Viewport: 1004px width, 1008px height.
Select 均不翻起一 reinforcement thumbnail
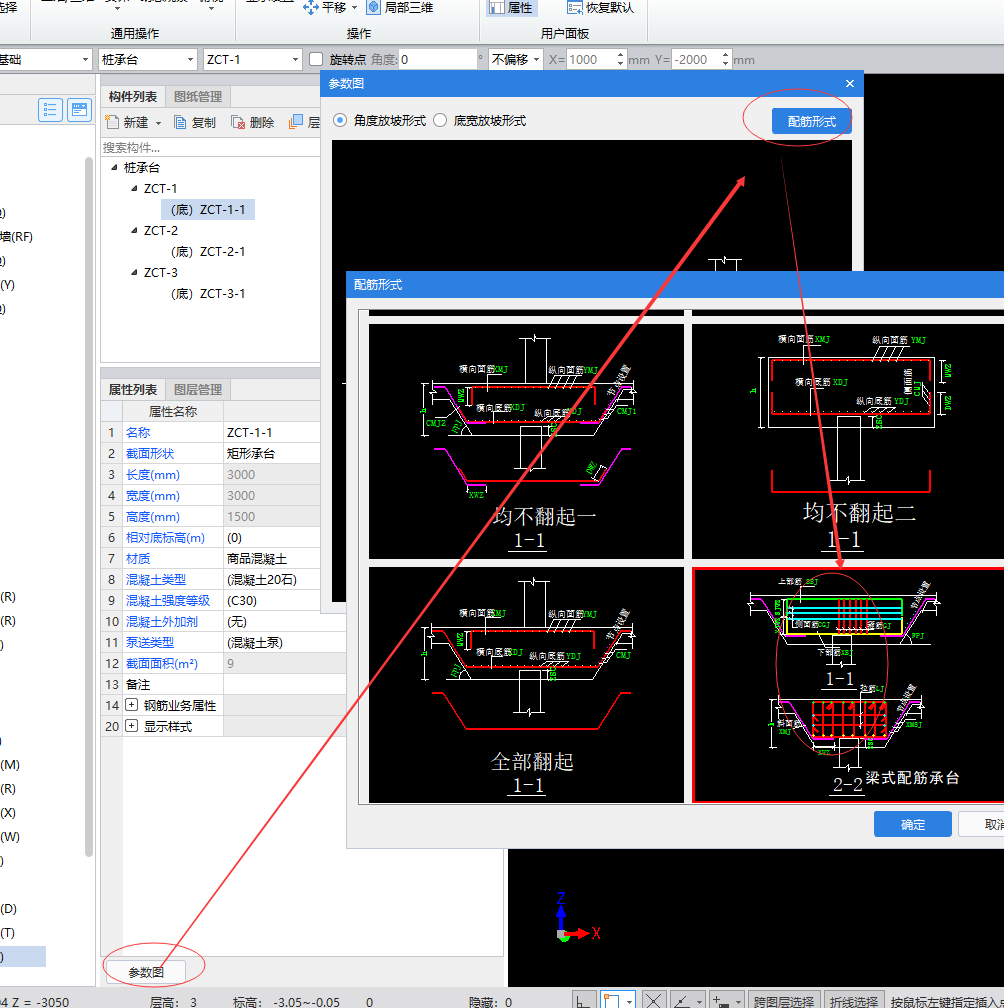tap(526, 441)
